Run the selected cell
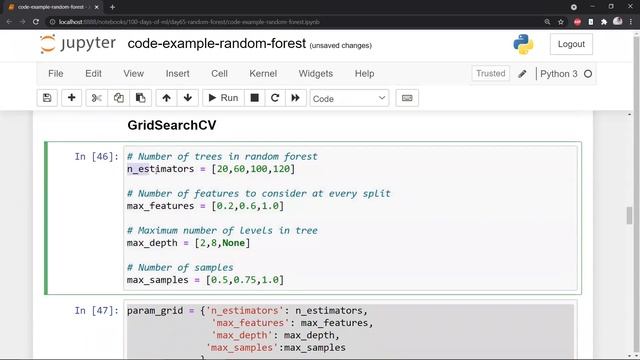Image resolution: width=640 pixels, height=360 pixels. (223, 98)
